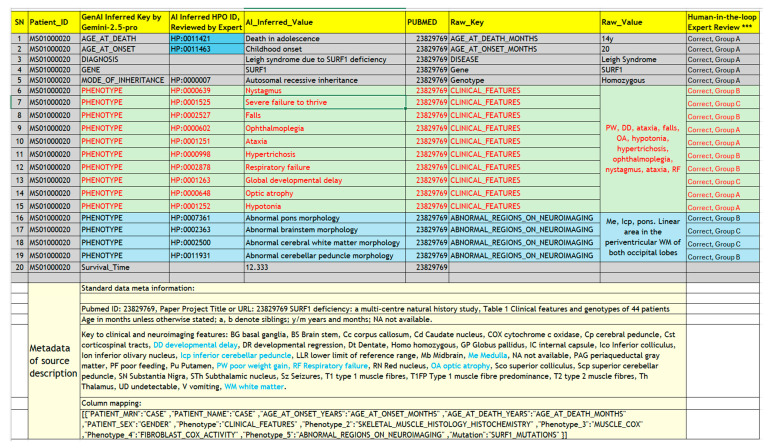Select the AGE_AT_ONSET_MONTHS raw key cell
The width and height of the screenshot is (768, 448).
point(524,49)
